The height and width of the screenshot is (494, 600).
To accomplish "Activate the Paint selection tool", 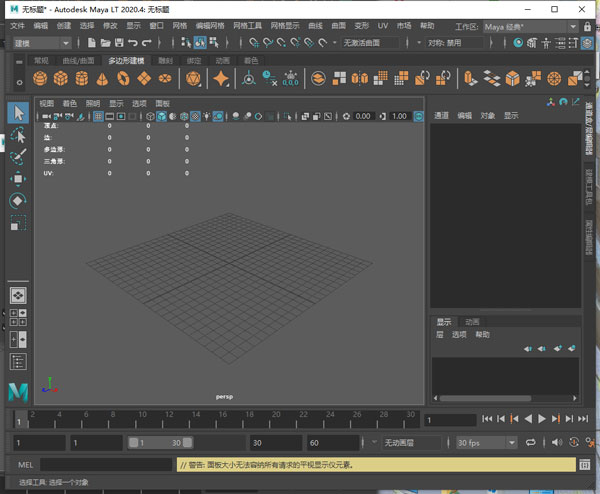I will (18, 157).
